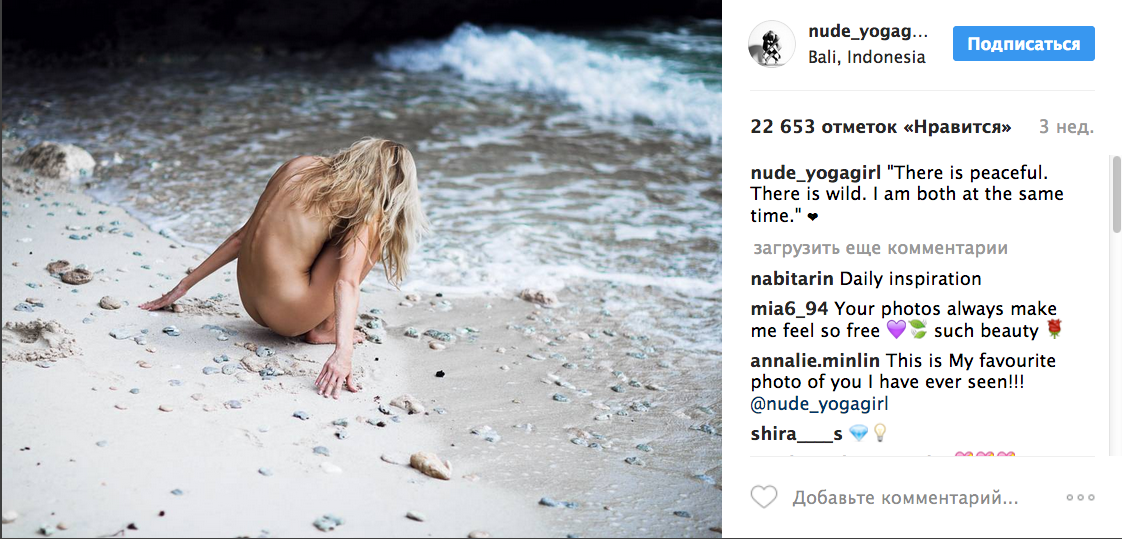Open shira____s profile link
1122x539 pixels.
pos(796,434)
